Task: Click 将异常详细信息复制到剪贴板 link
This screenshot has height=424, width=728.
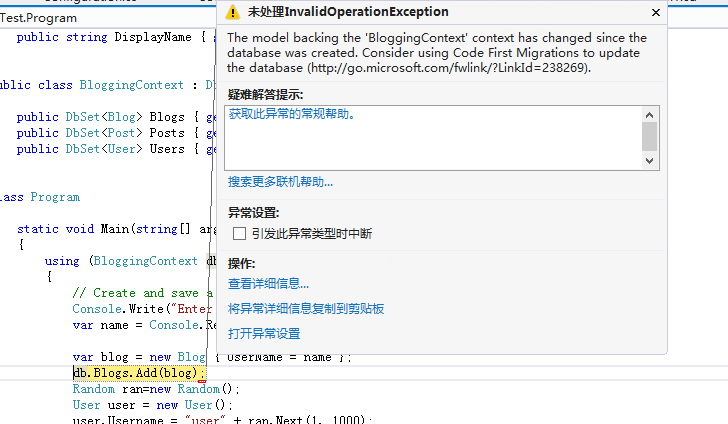Action: click(x=306, y=309)
